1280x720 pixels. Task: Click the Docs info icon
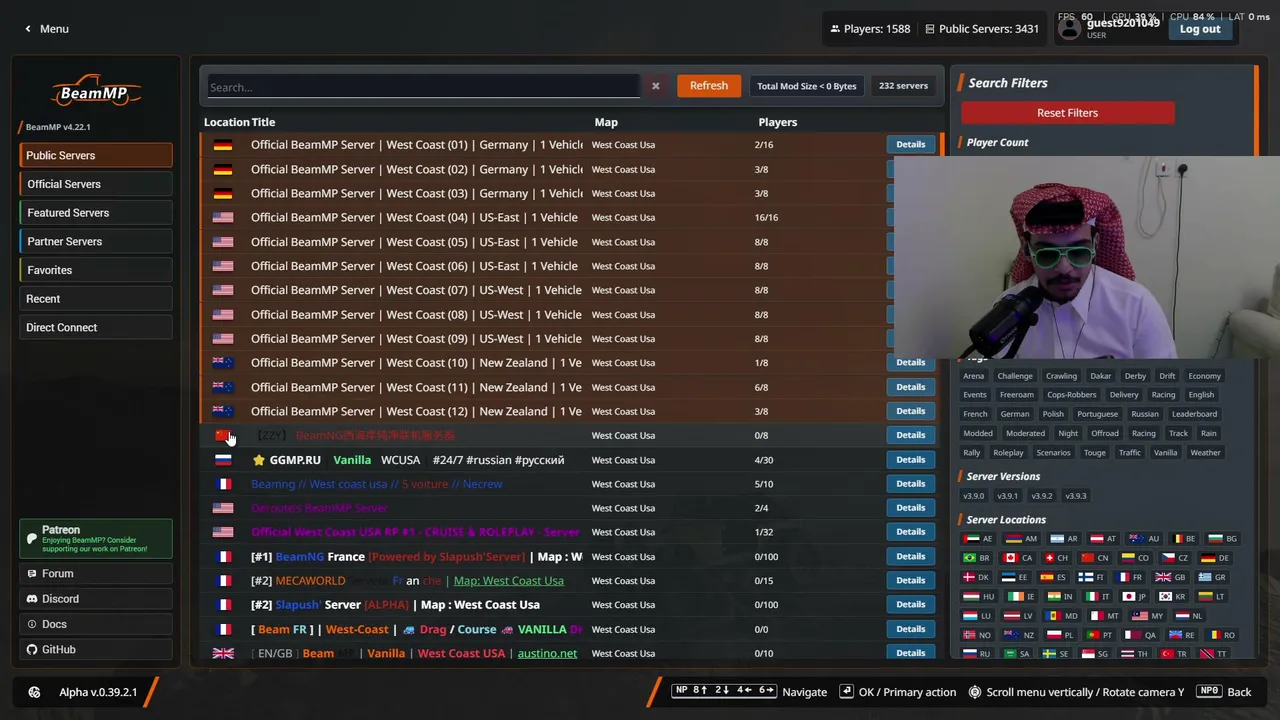pyautogui.click(x=32, y=624)
